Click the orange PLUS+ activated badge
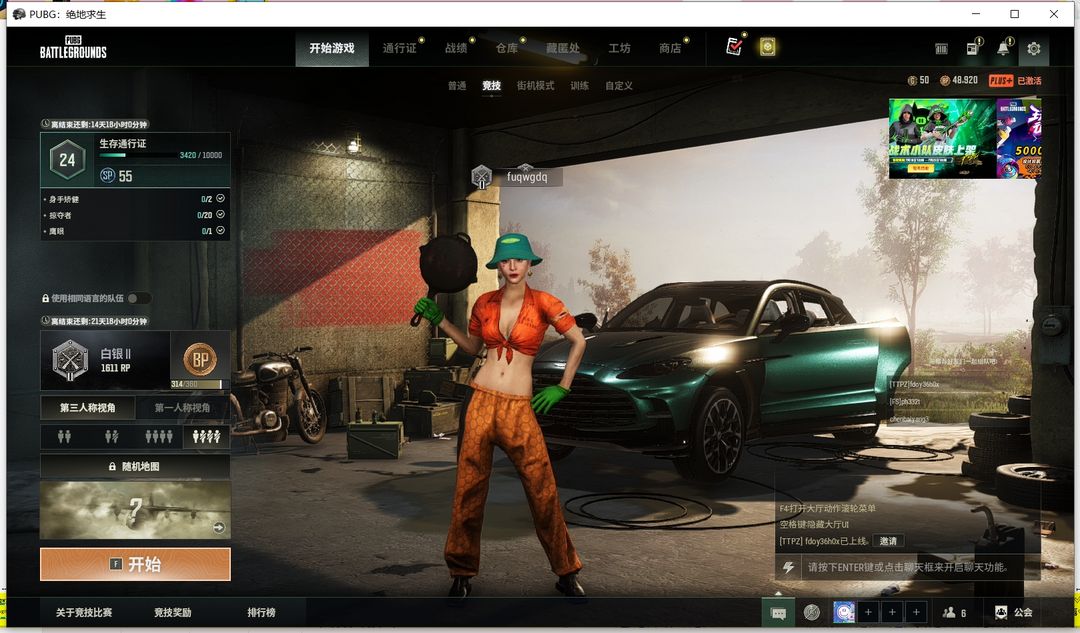Image resolution: width=1080 pixels, height=633 pixels. coord(1001,81)
